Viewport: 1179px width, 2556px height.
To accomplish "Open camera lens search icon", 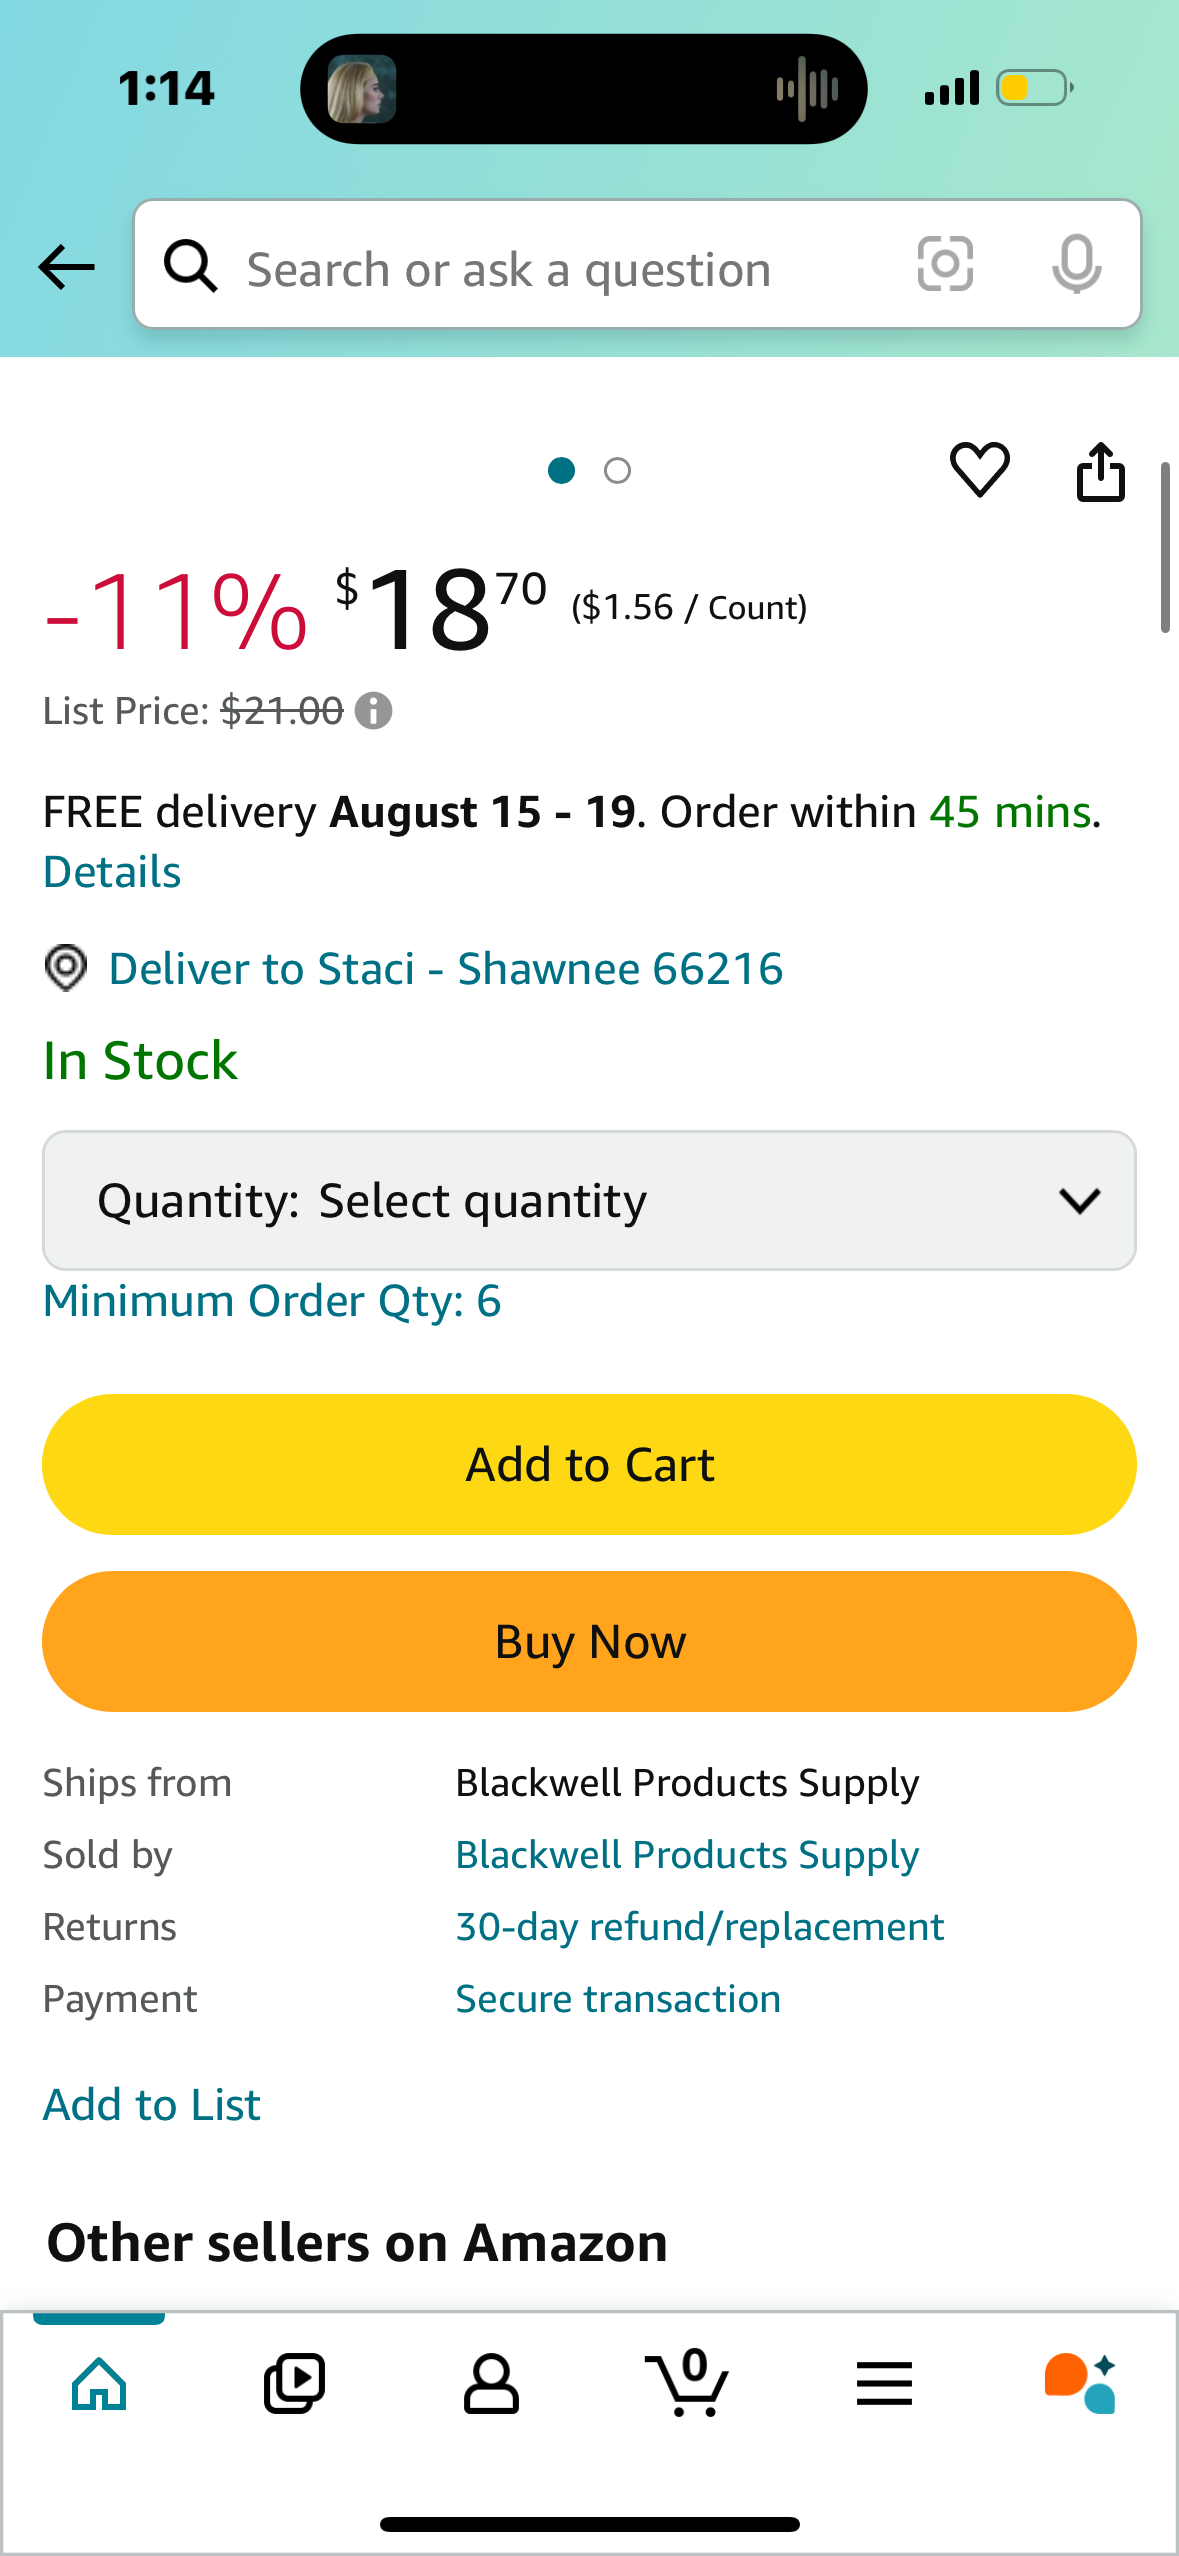I will tap(945, 265).
